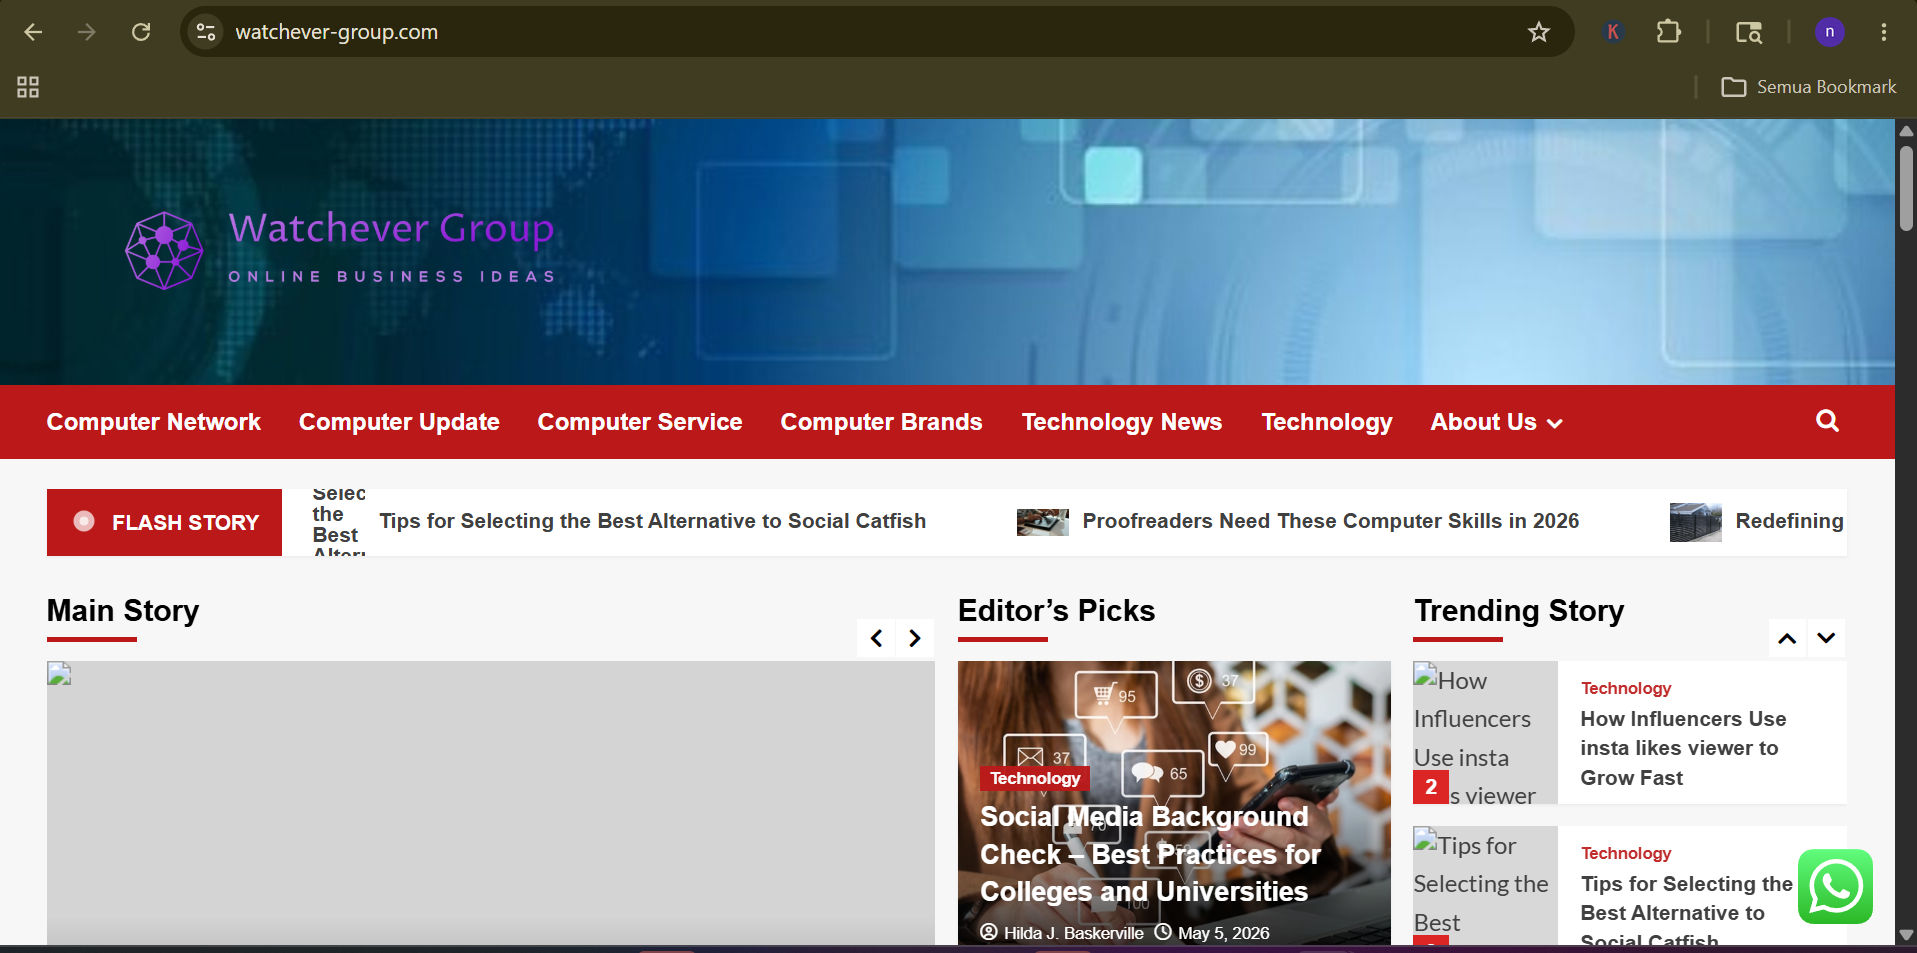Click Technology tag on Editor's Picks image
Image resolution: width=1917 pixels, height=953 pixels.
tap(1035, 778)
